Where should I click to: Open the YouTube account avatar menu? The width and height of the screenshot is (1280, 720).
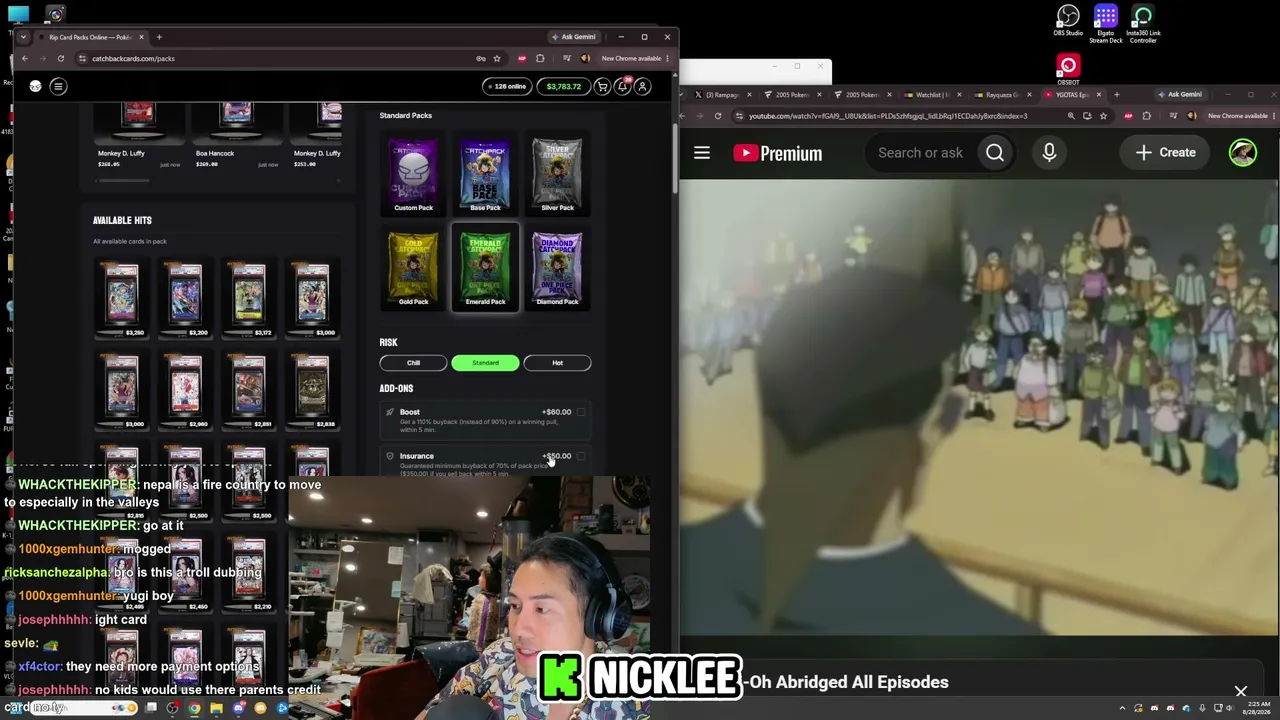(1243, 153)
